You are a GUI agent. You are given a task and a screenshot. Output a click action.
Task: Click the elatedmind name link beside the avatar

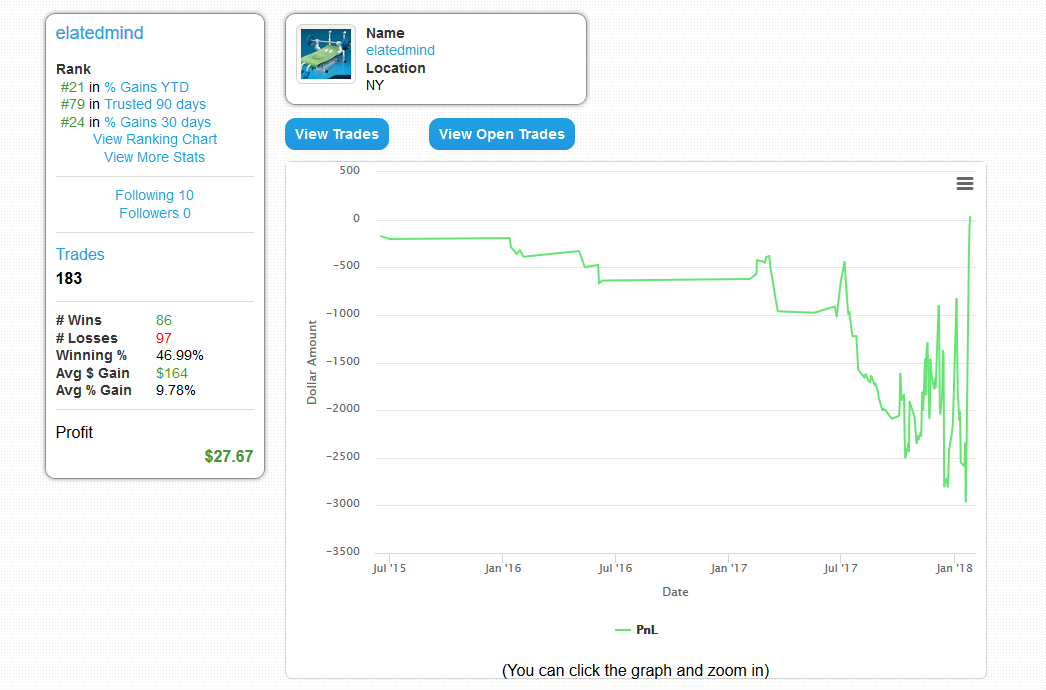400,50
